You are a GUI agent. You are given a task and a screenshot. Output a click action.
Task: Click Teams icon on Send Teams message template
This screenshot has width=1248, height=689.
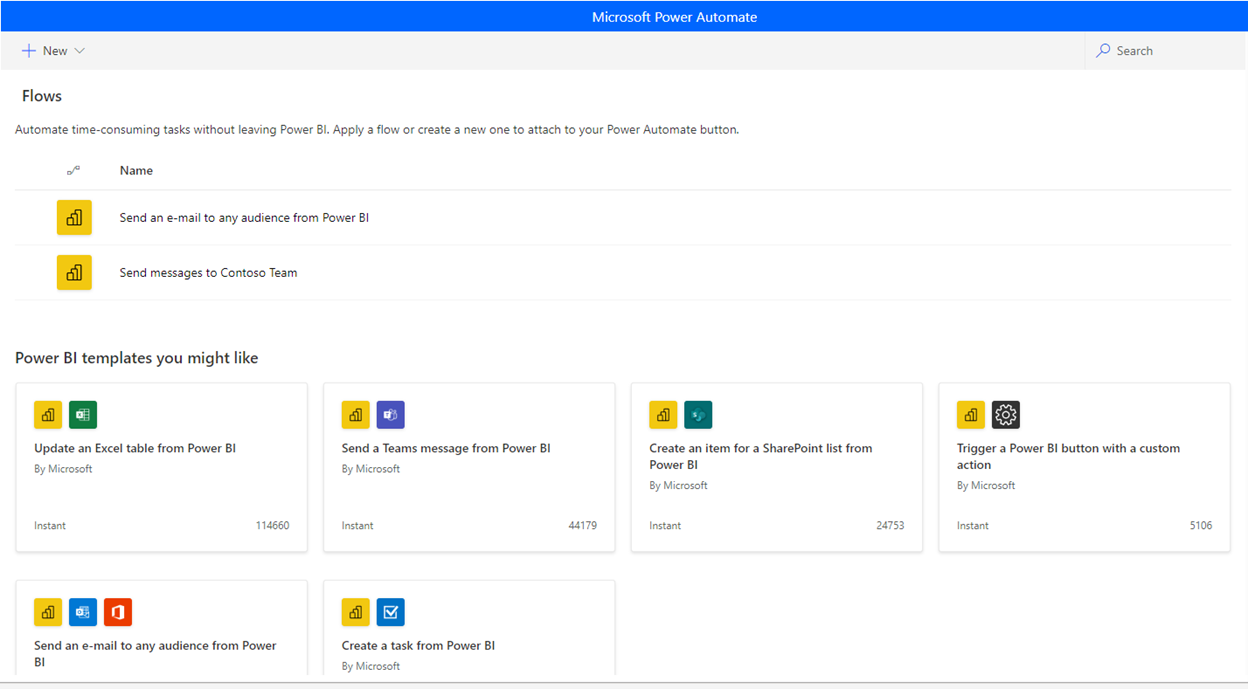(x=391, y=415)
